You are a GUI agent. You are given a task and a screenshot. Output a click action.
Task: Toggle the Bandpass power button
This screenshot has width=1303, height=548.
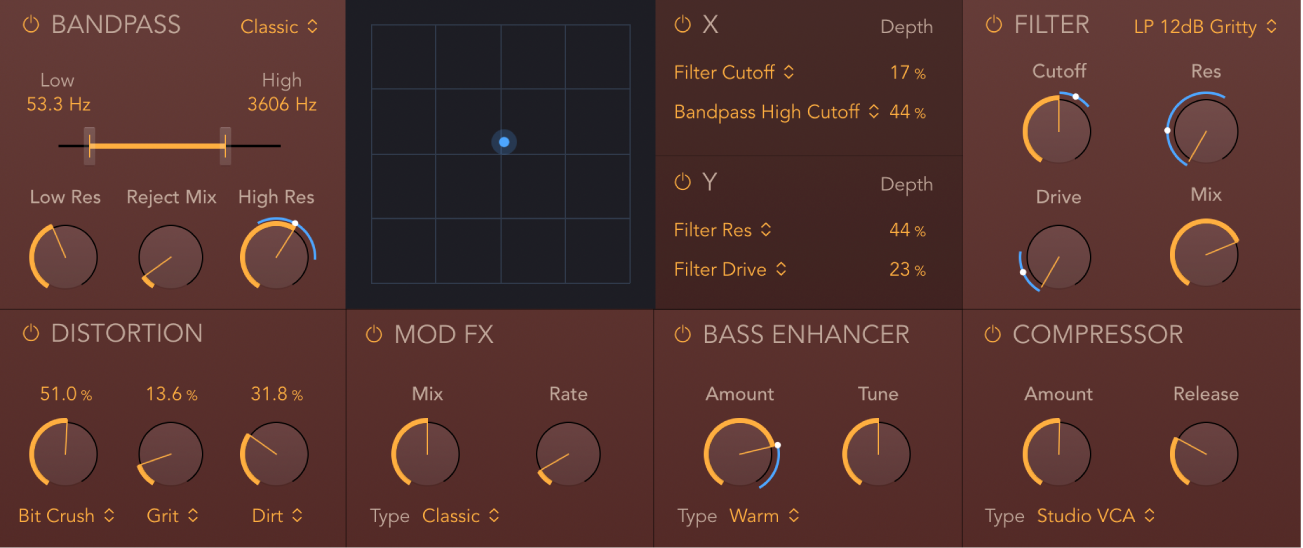click(x=30, y=25)
